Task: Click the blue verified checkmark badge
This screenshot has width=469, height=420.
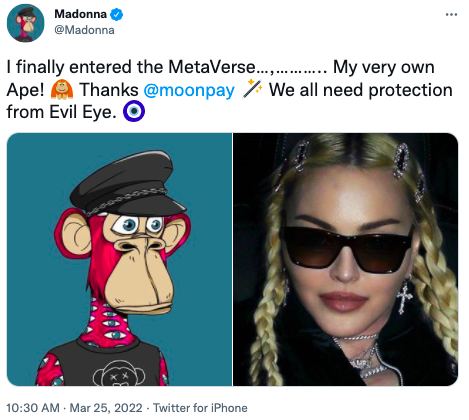Action: pos(116,15)
